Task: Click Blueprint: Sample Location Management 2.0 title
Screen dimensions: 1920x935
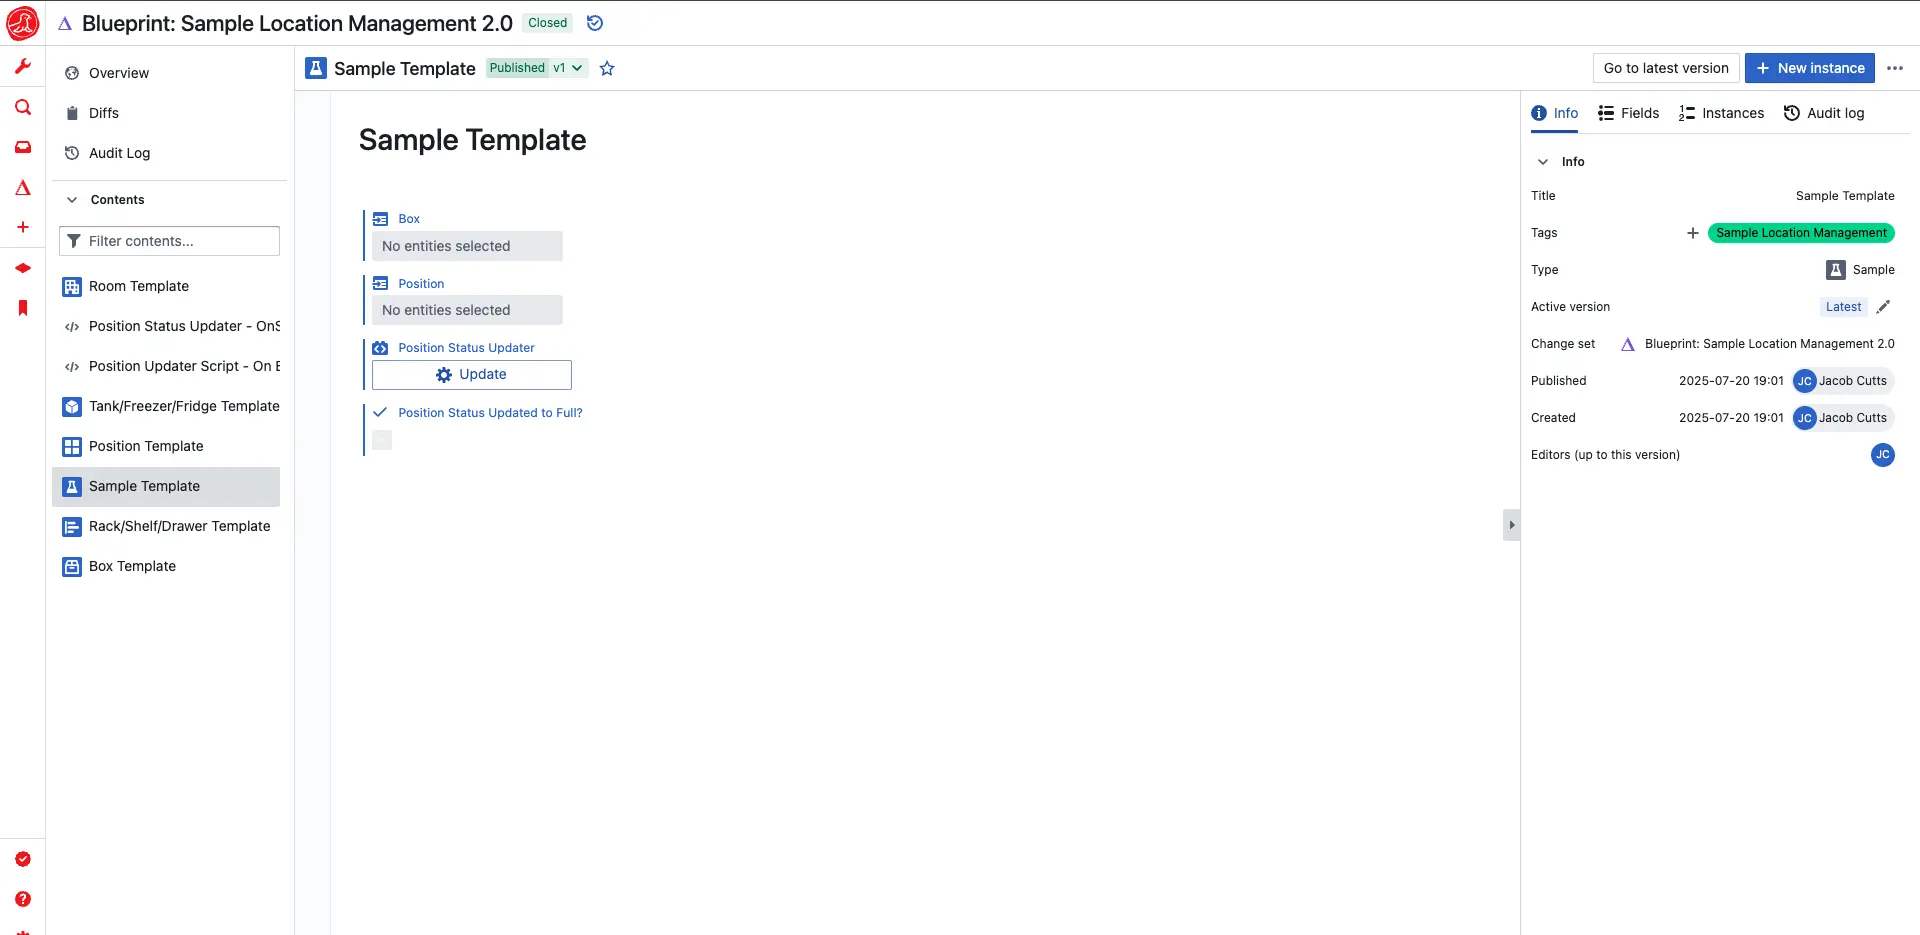Action: (x=297, y=23)
